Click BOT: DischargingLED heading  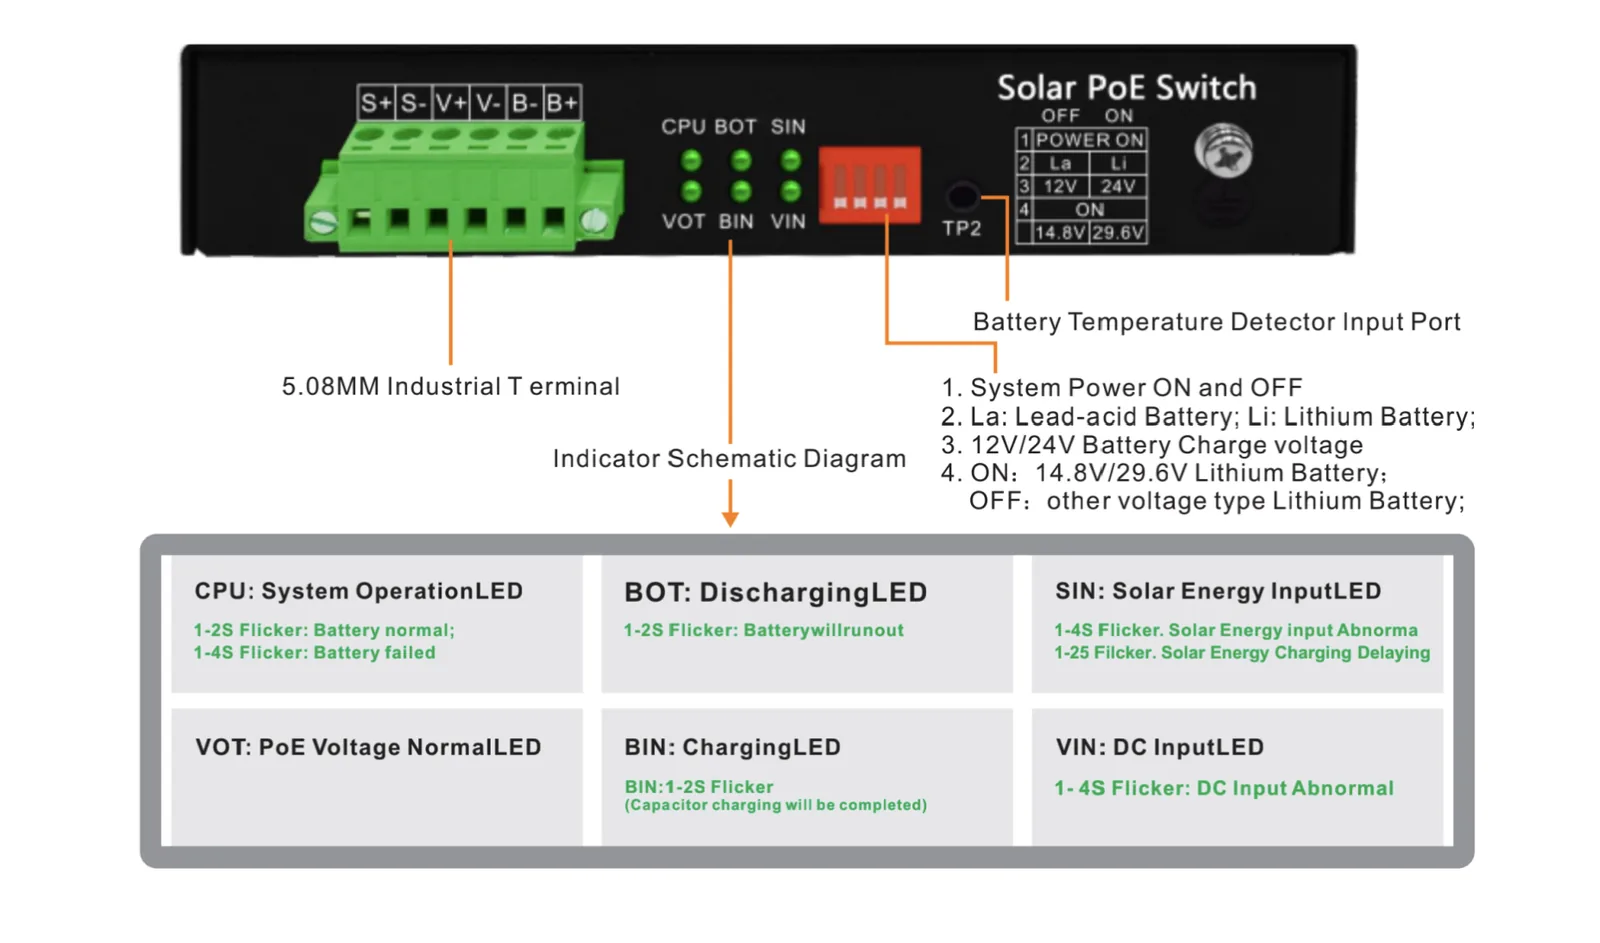pyautogui.click(x=775, y=592)
